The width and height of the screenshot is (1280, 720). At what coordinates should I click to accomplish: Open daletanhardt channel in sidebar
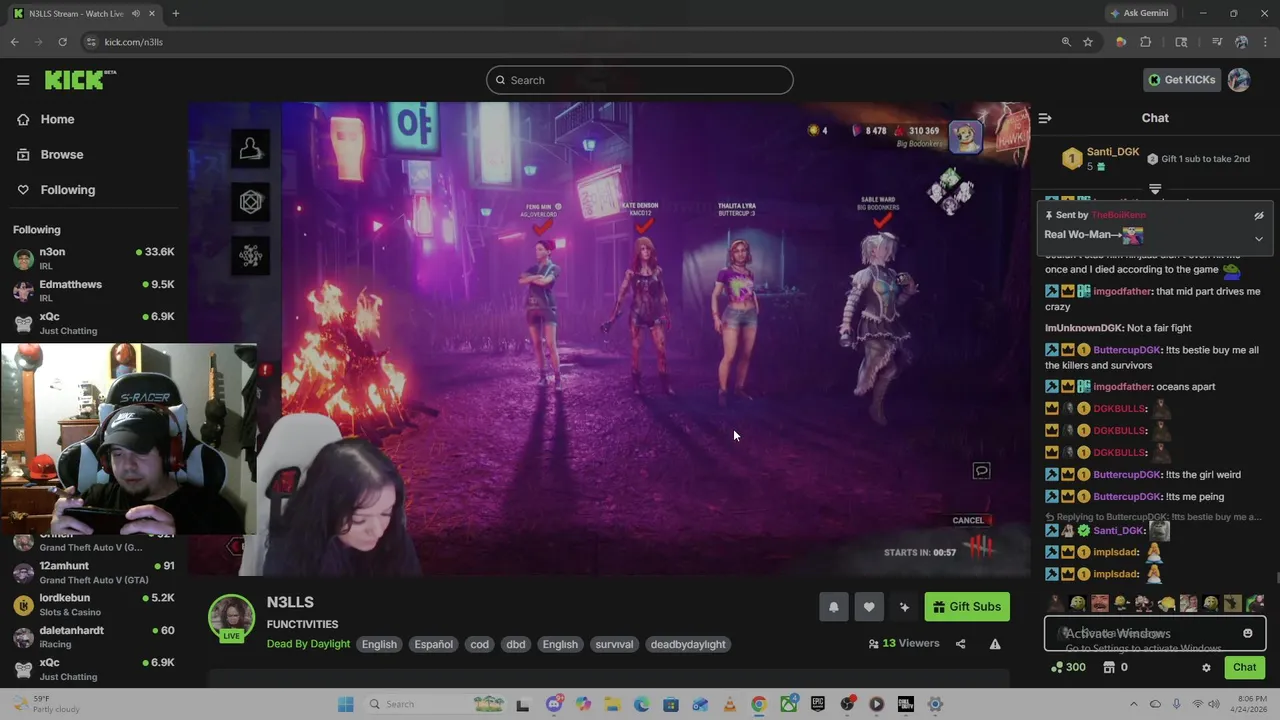[94, 637]
